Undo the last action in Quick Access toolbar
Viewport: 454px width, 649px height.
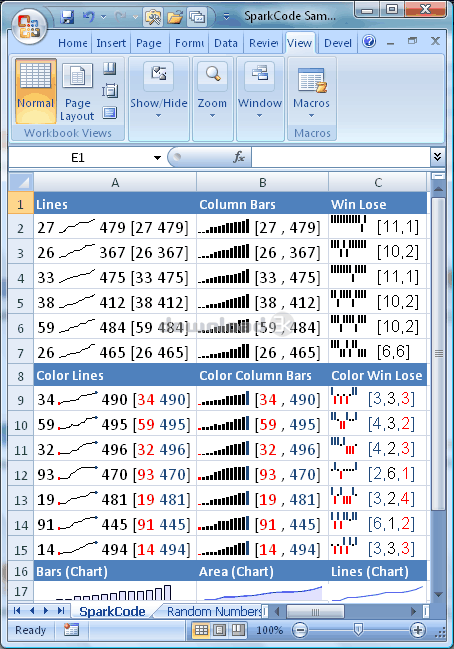pos(89,17)
